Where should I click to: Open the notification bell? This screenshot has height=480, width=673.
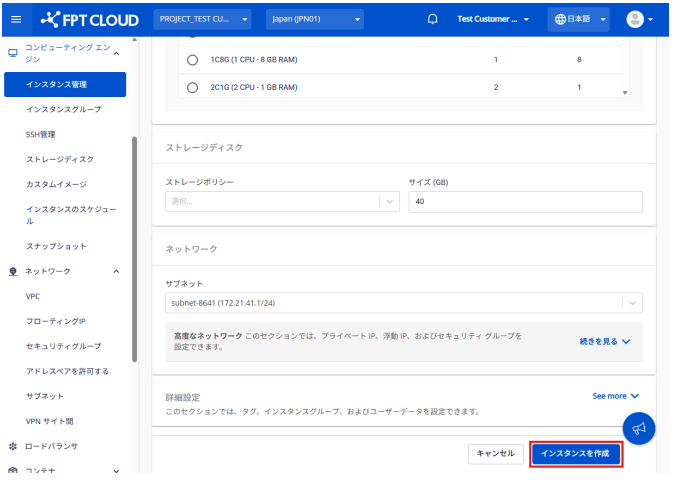[x=432, y=19]
